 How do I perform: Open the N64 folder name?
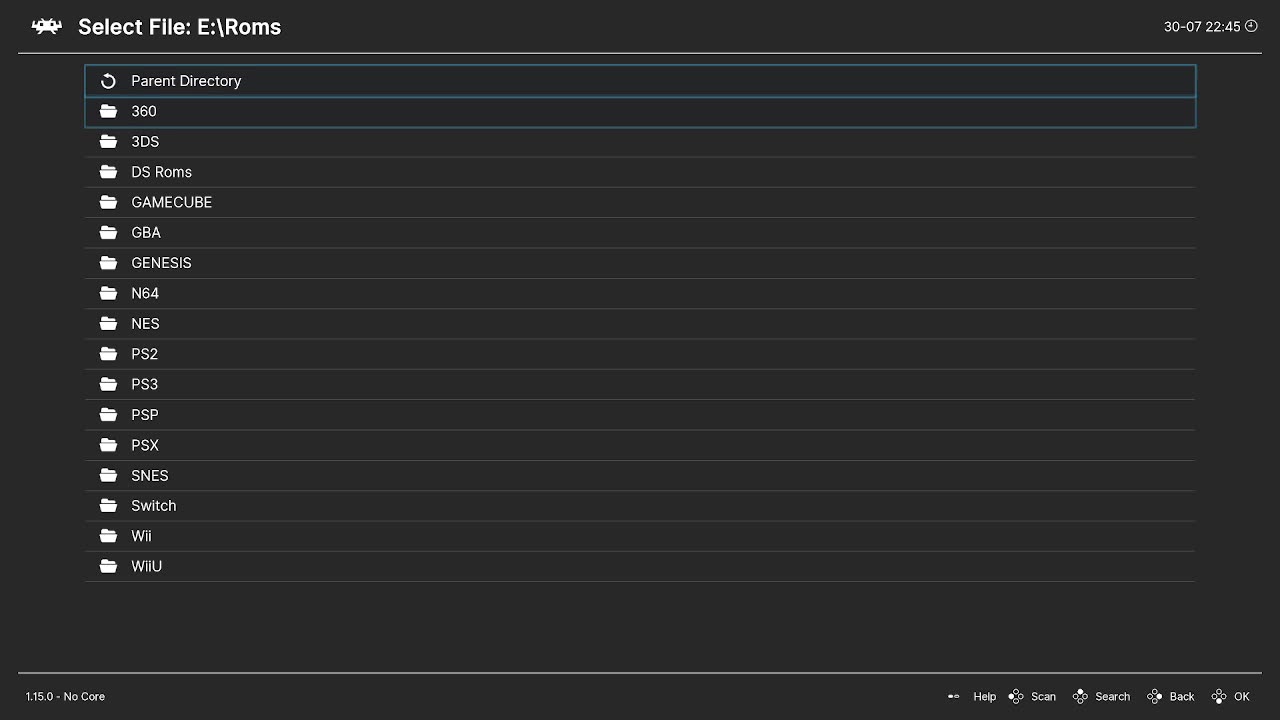(x=145, y=293)
